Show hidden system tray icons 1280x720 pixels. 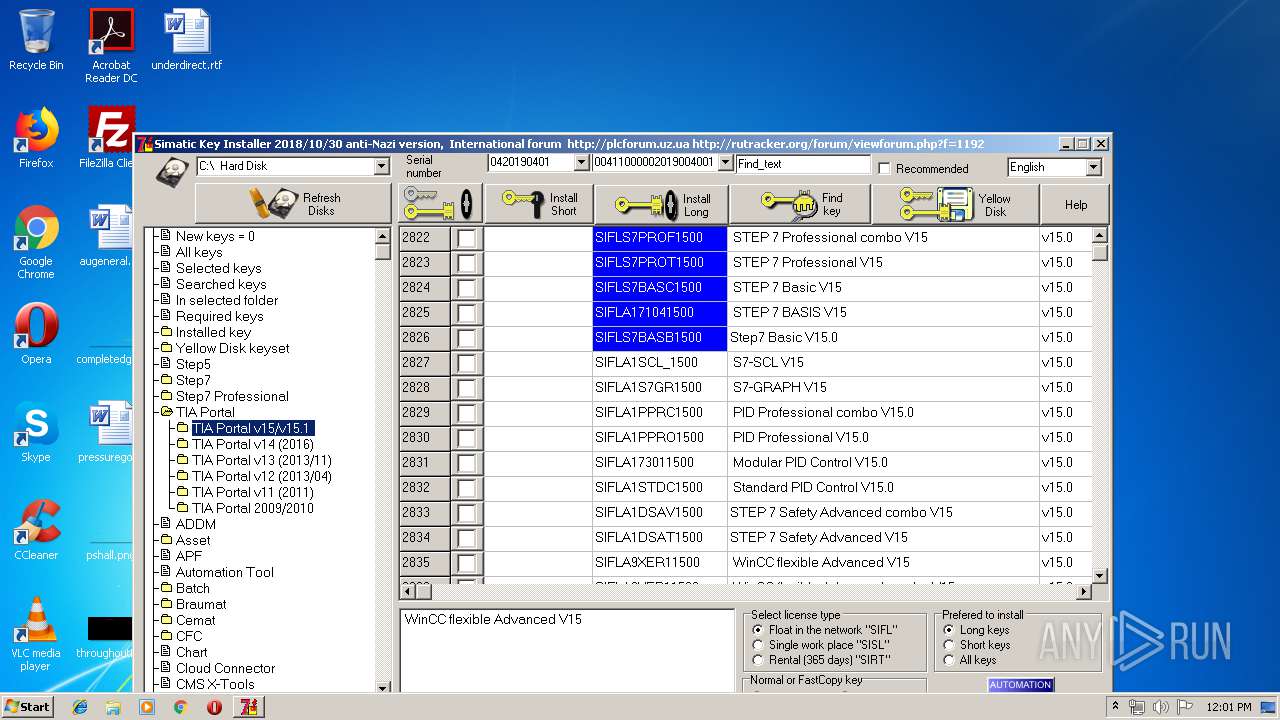pos(1115,707)
